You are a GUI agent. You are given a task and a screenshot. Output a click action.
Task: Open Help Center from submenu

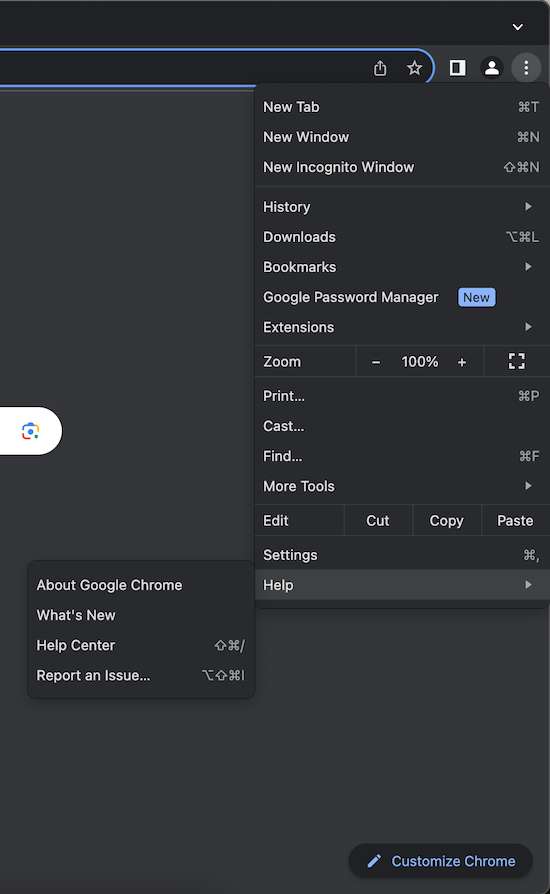click(x=141, y=645)
